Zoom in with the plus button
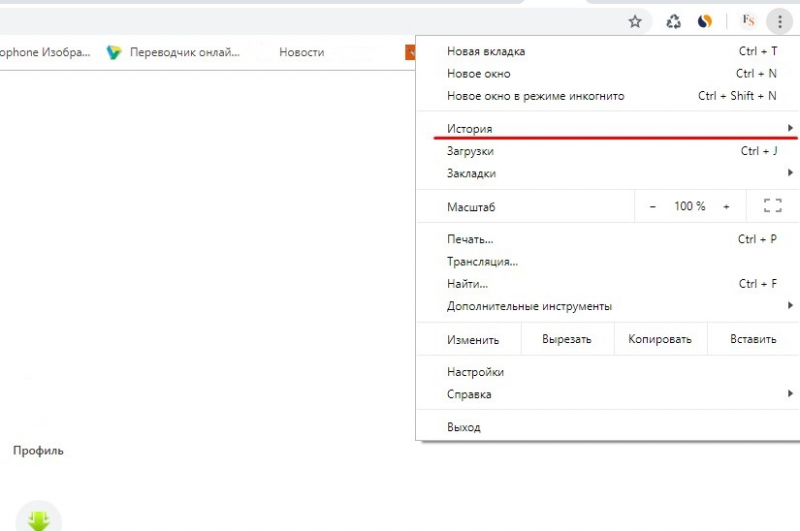Viewport: 800px width, 531px height. point(727,206)
